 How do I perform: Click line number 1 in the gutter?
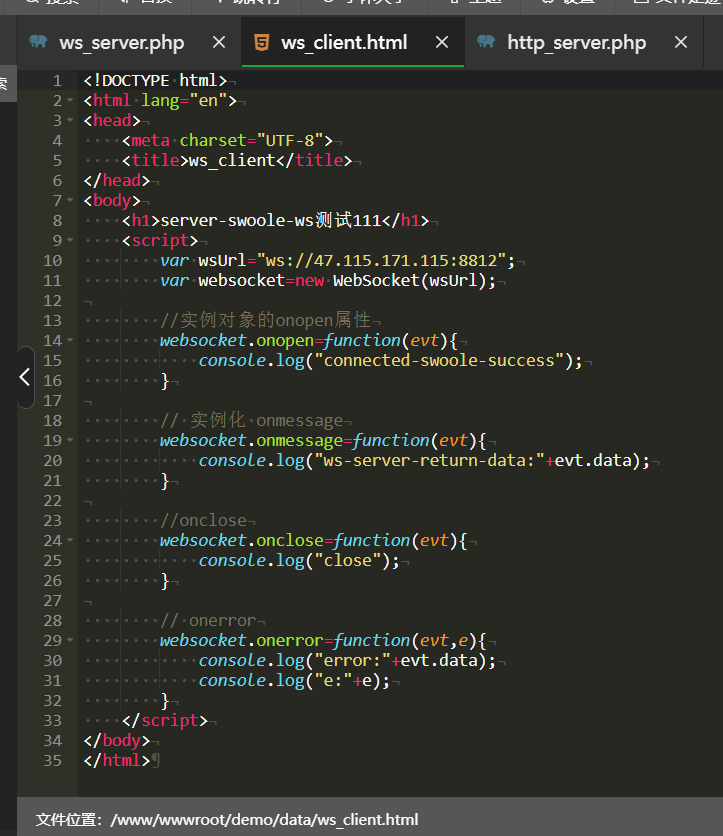pos(57,81)
